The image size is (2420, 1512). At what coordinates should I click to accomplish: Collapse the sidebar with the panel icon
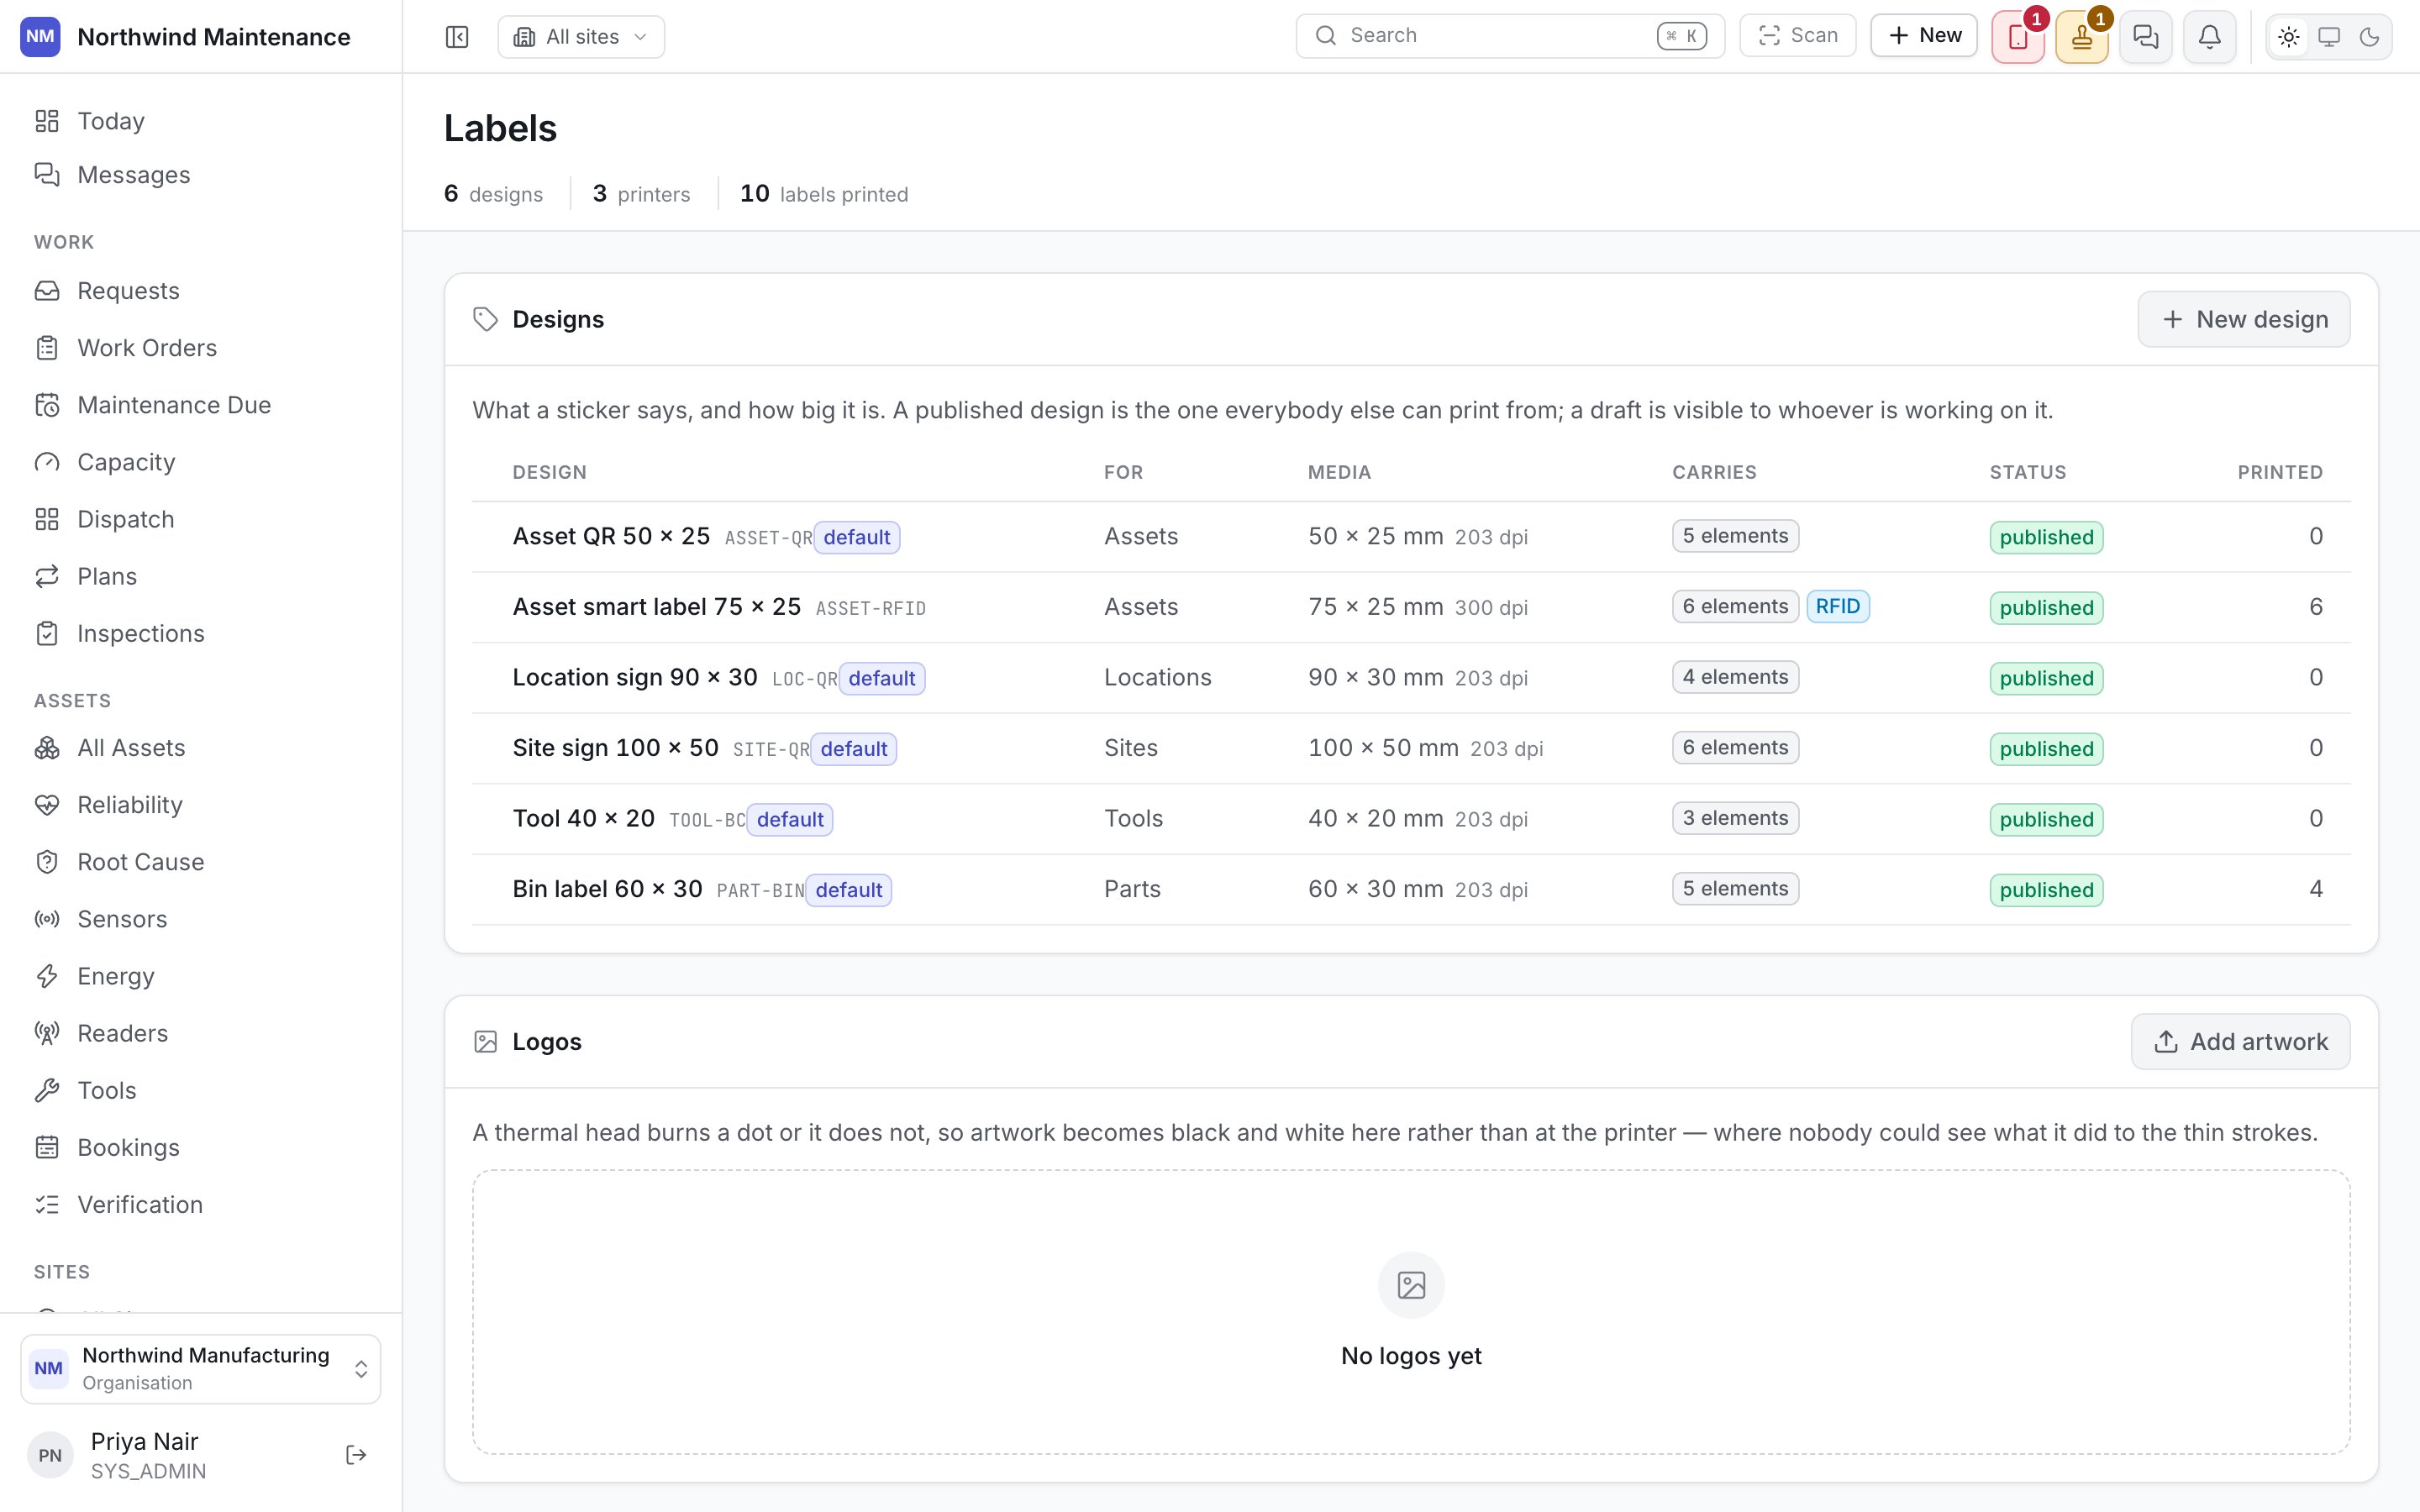point(456,37)
